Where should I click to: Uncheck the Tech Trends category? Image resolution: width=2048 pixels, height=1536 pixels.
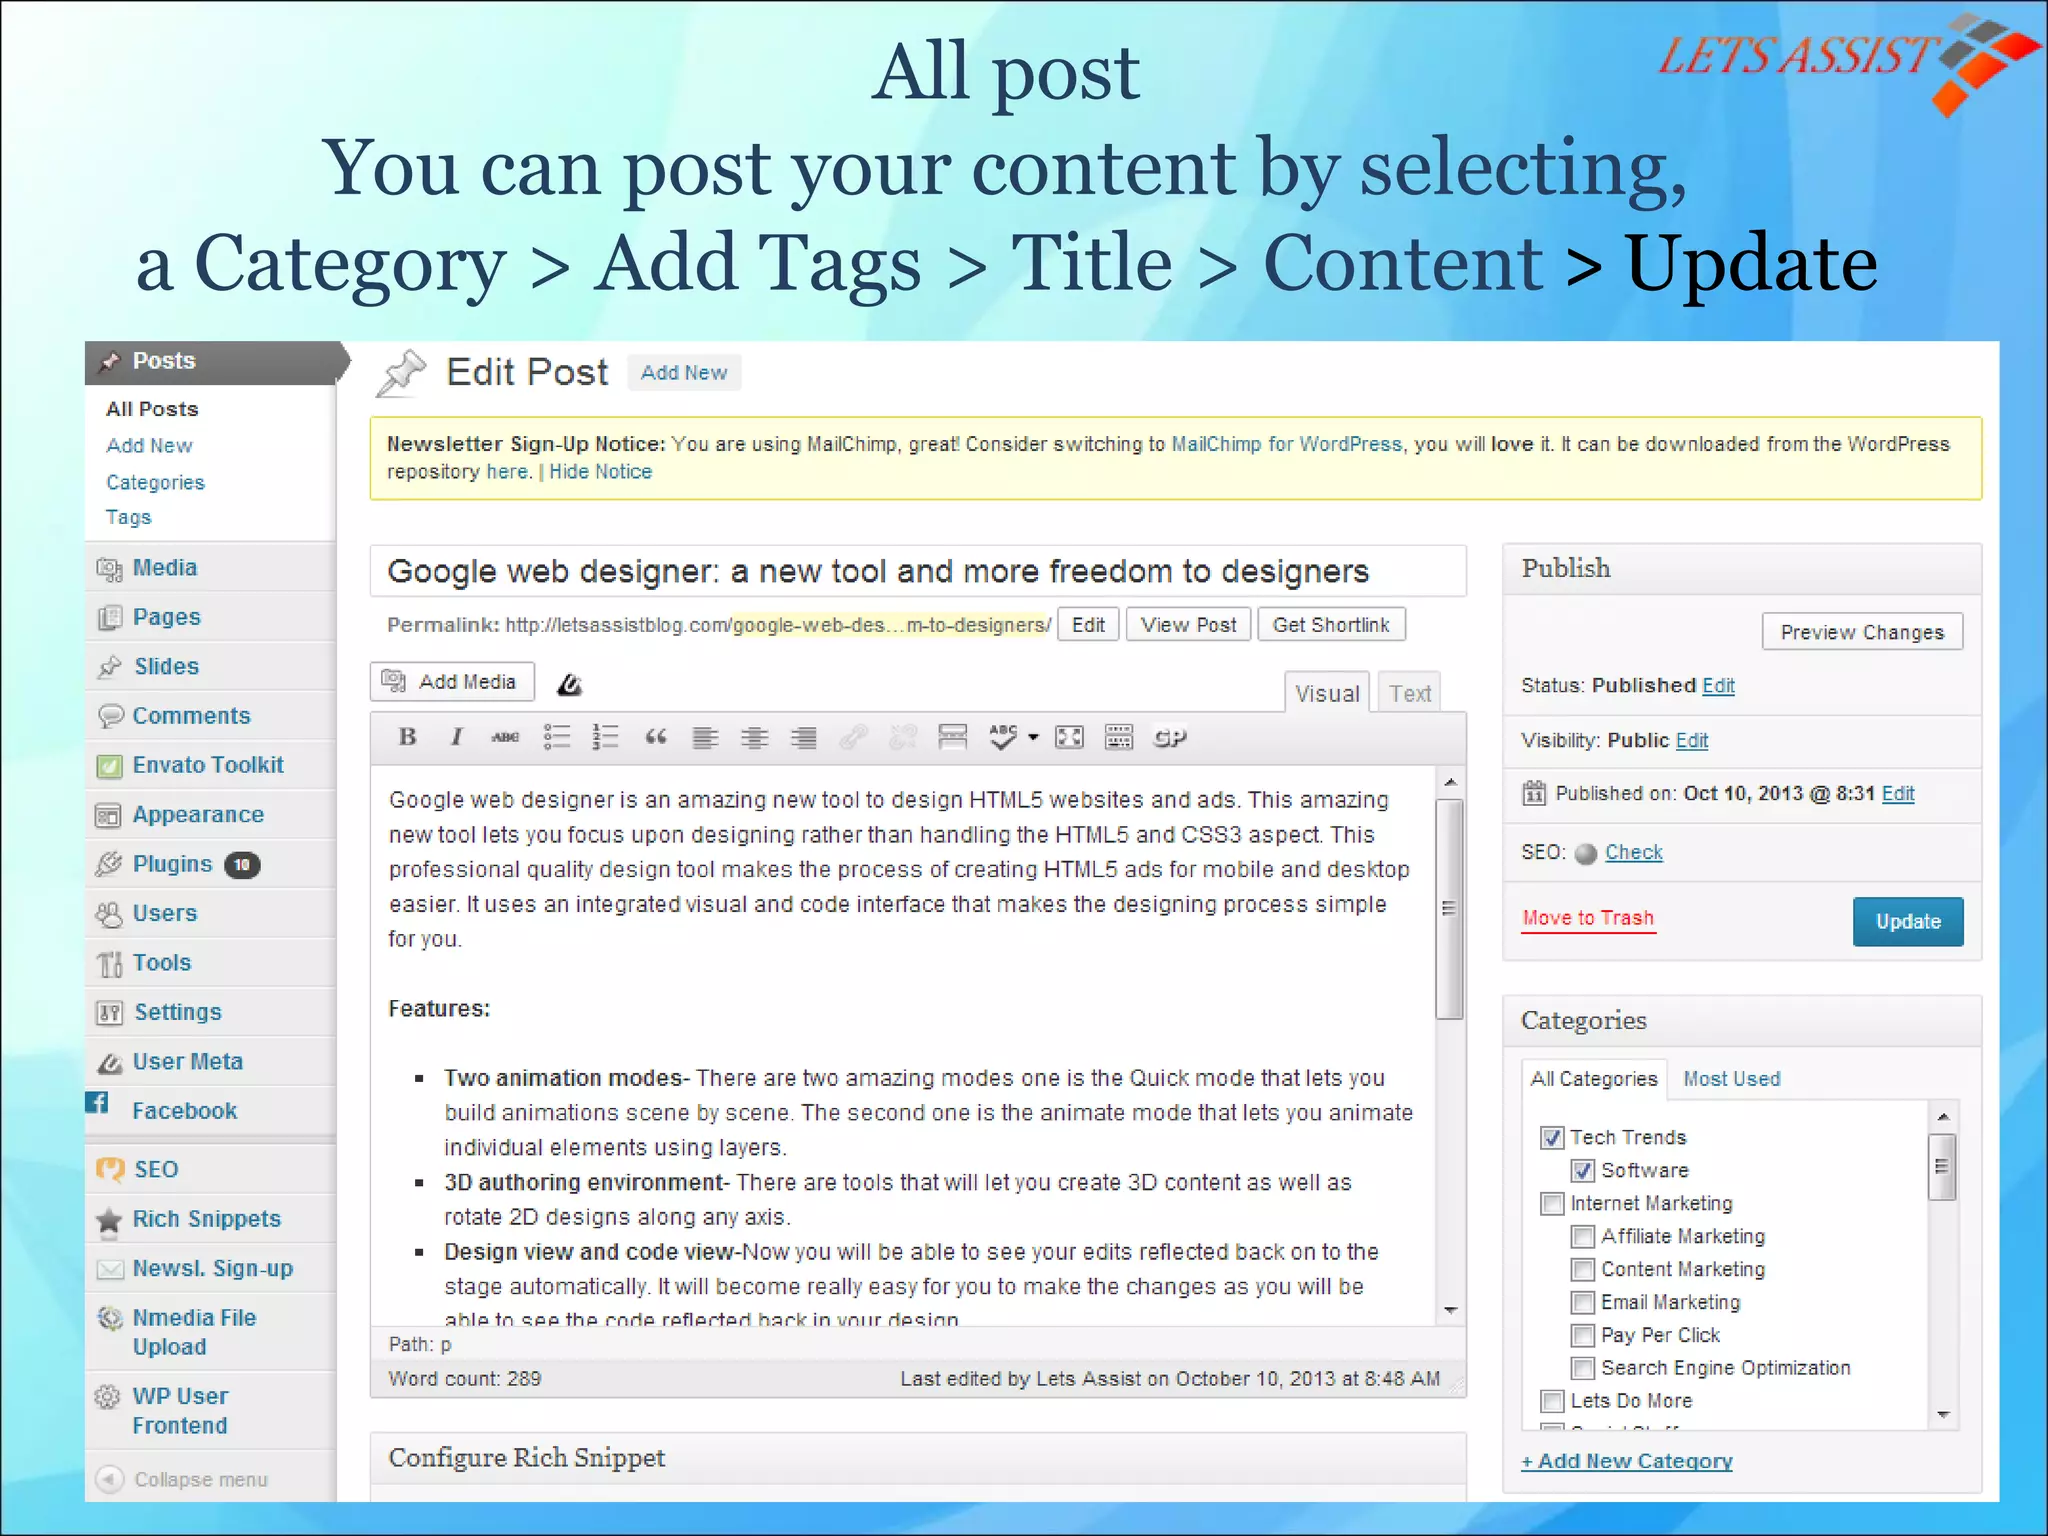1552,1138
